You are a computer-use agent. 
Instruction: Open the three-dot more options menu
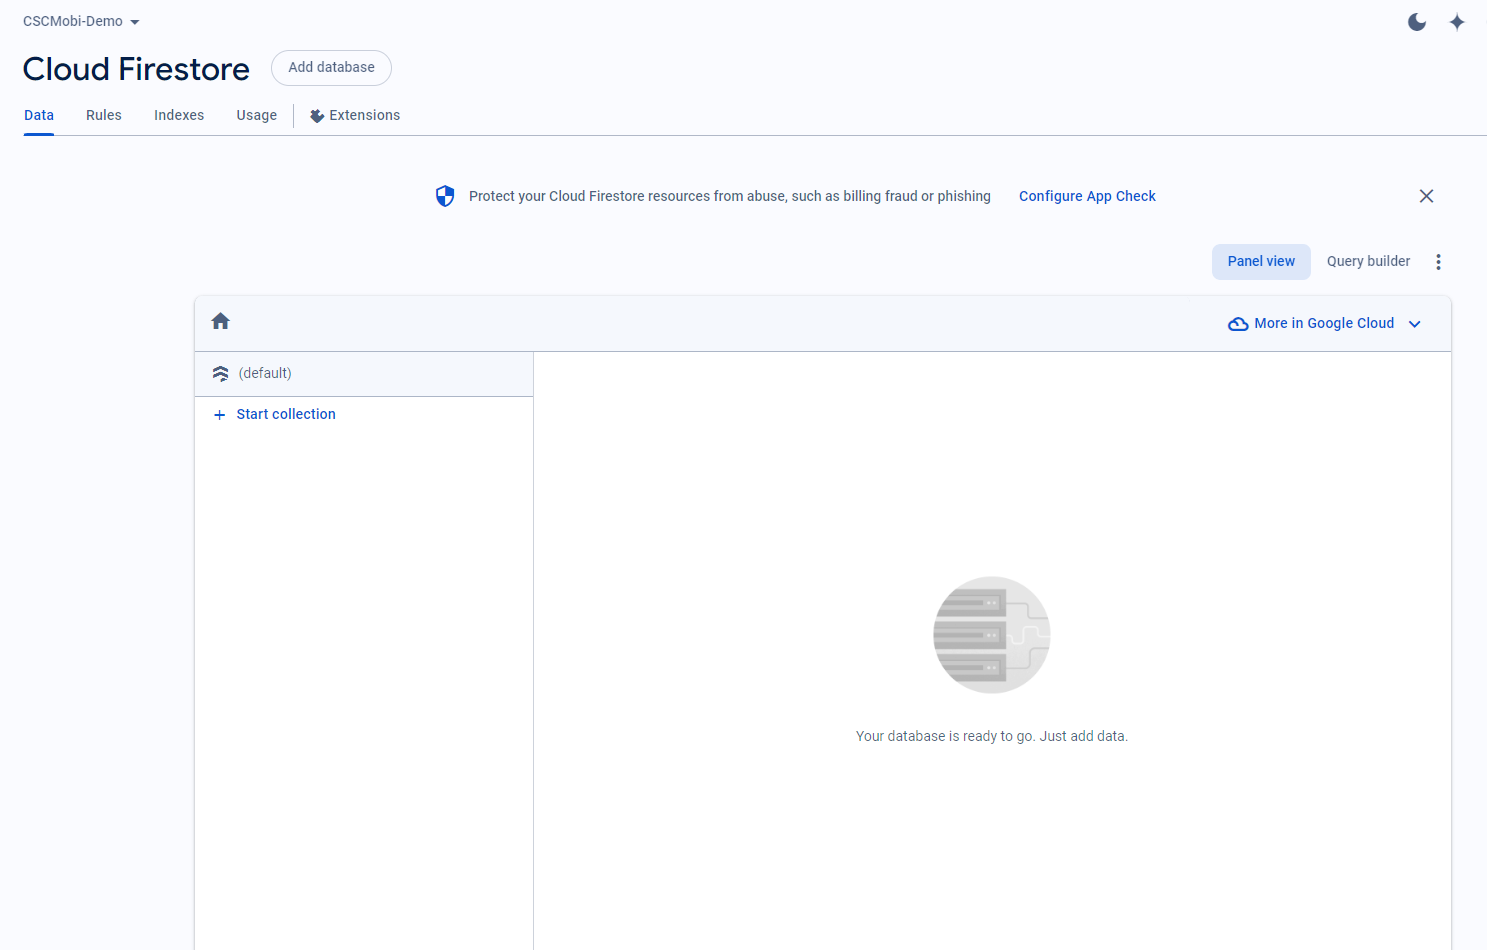tap(1438, 262)
